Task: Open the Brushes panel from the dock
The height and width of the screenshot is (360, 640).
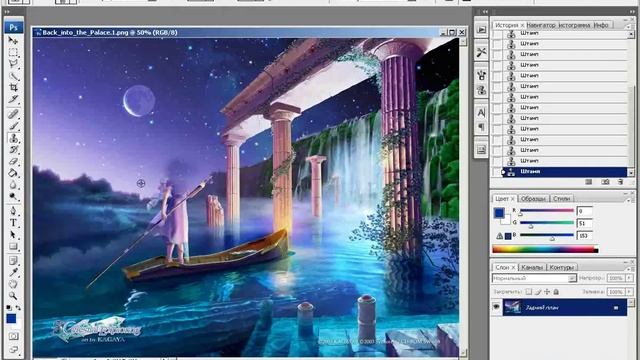Action: pos(481,75)
